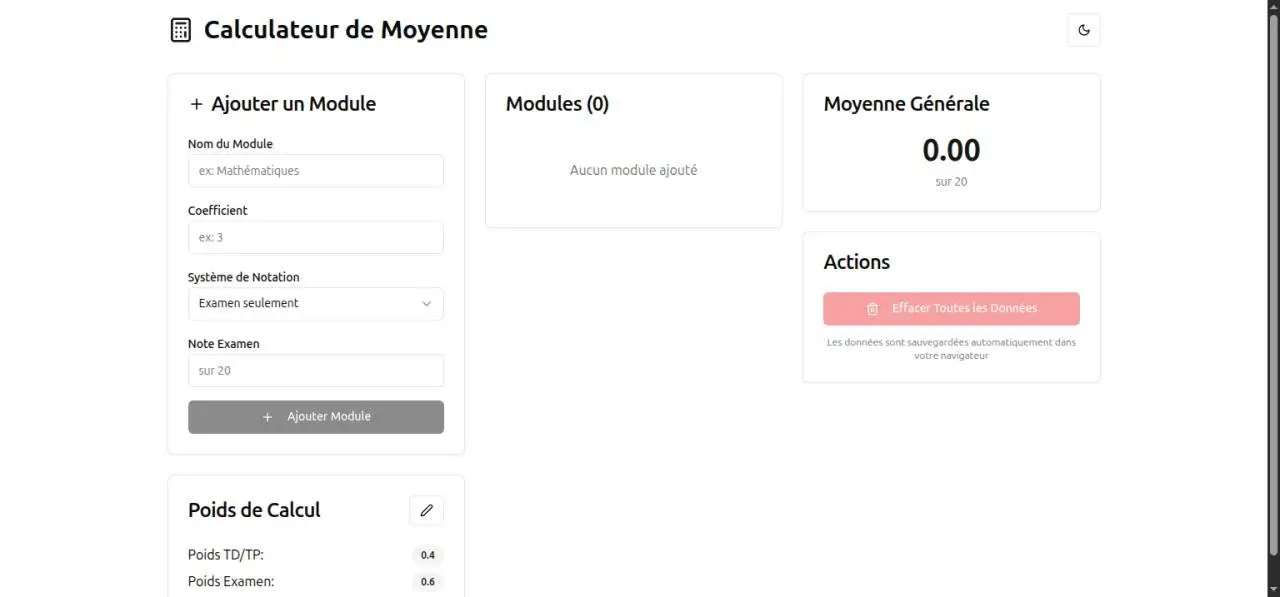The height and width of the screenshot is (597, 1280).
Task: Select the Note Examen input field
Action: coord(316,371)
